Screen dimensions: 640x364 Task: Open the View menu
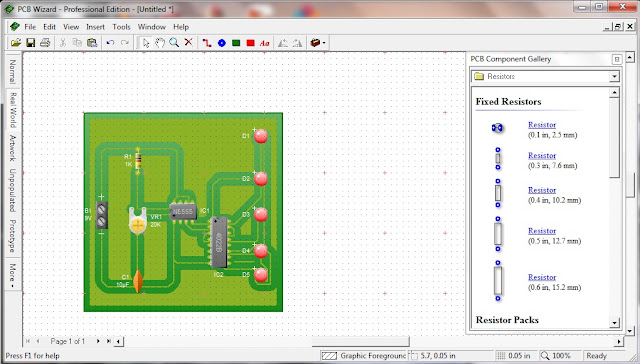click(71, 27)
